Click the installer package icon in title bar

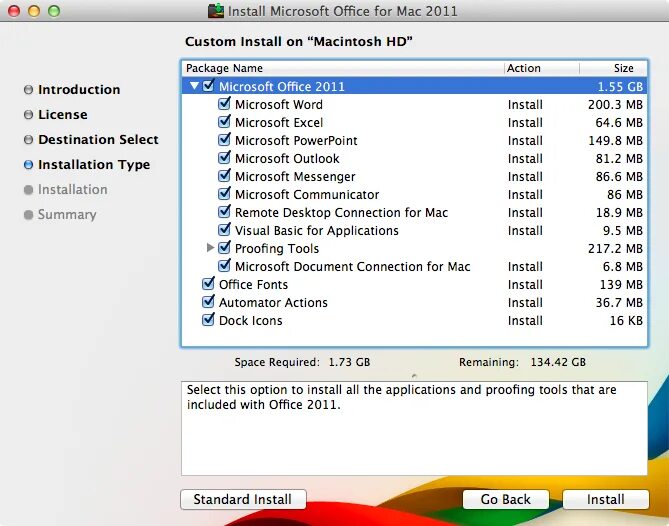216,11
